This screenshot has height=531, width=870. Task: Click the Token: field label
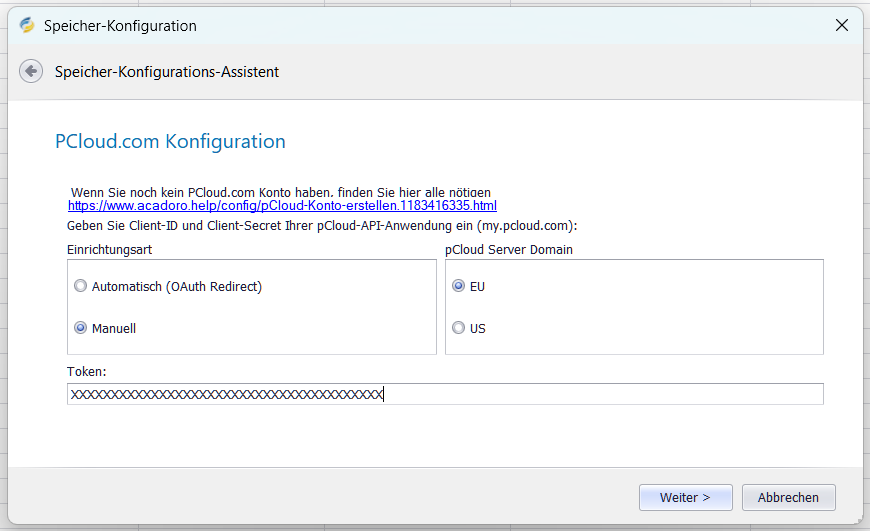(x=87, y=371)
